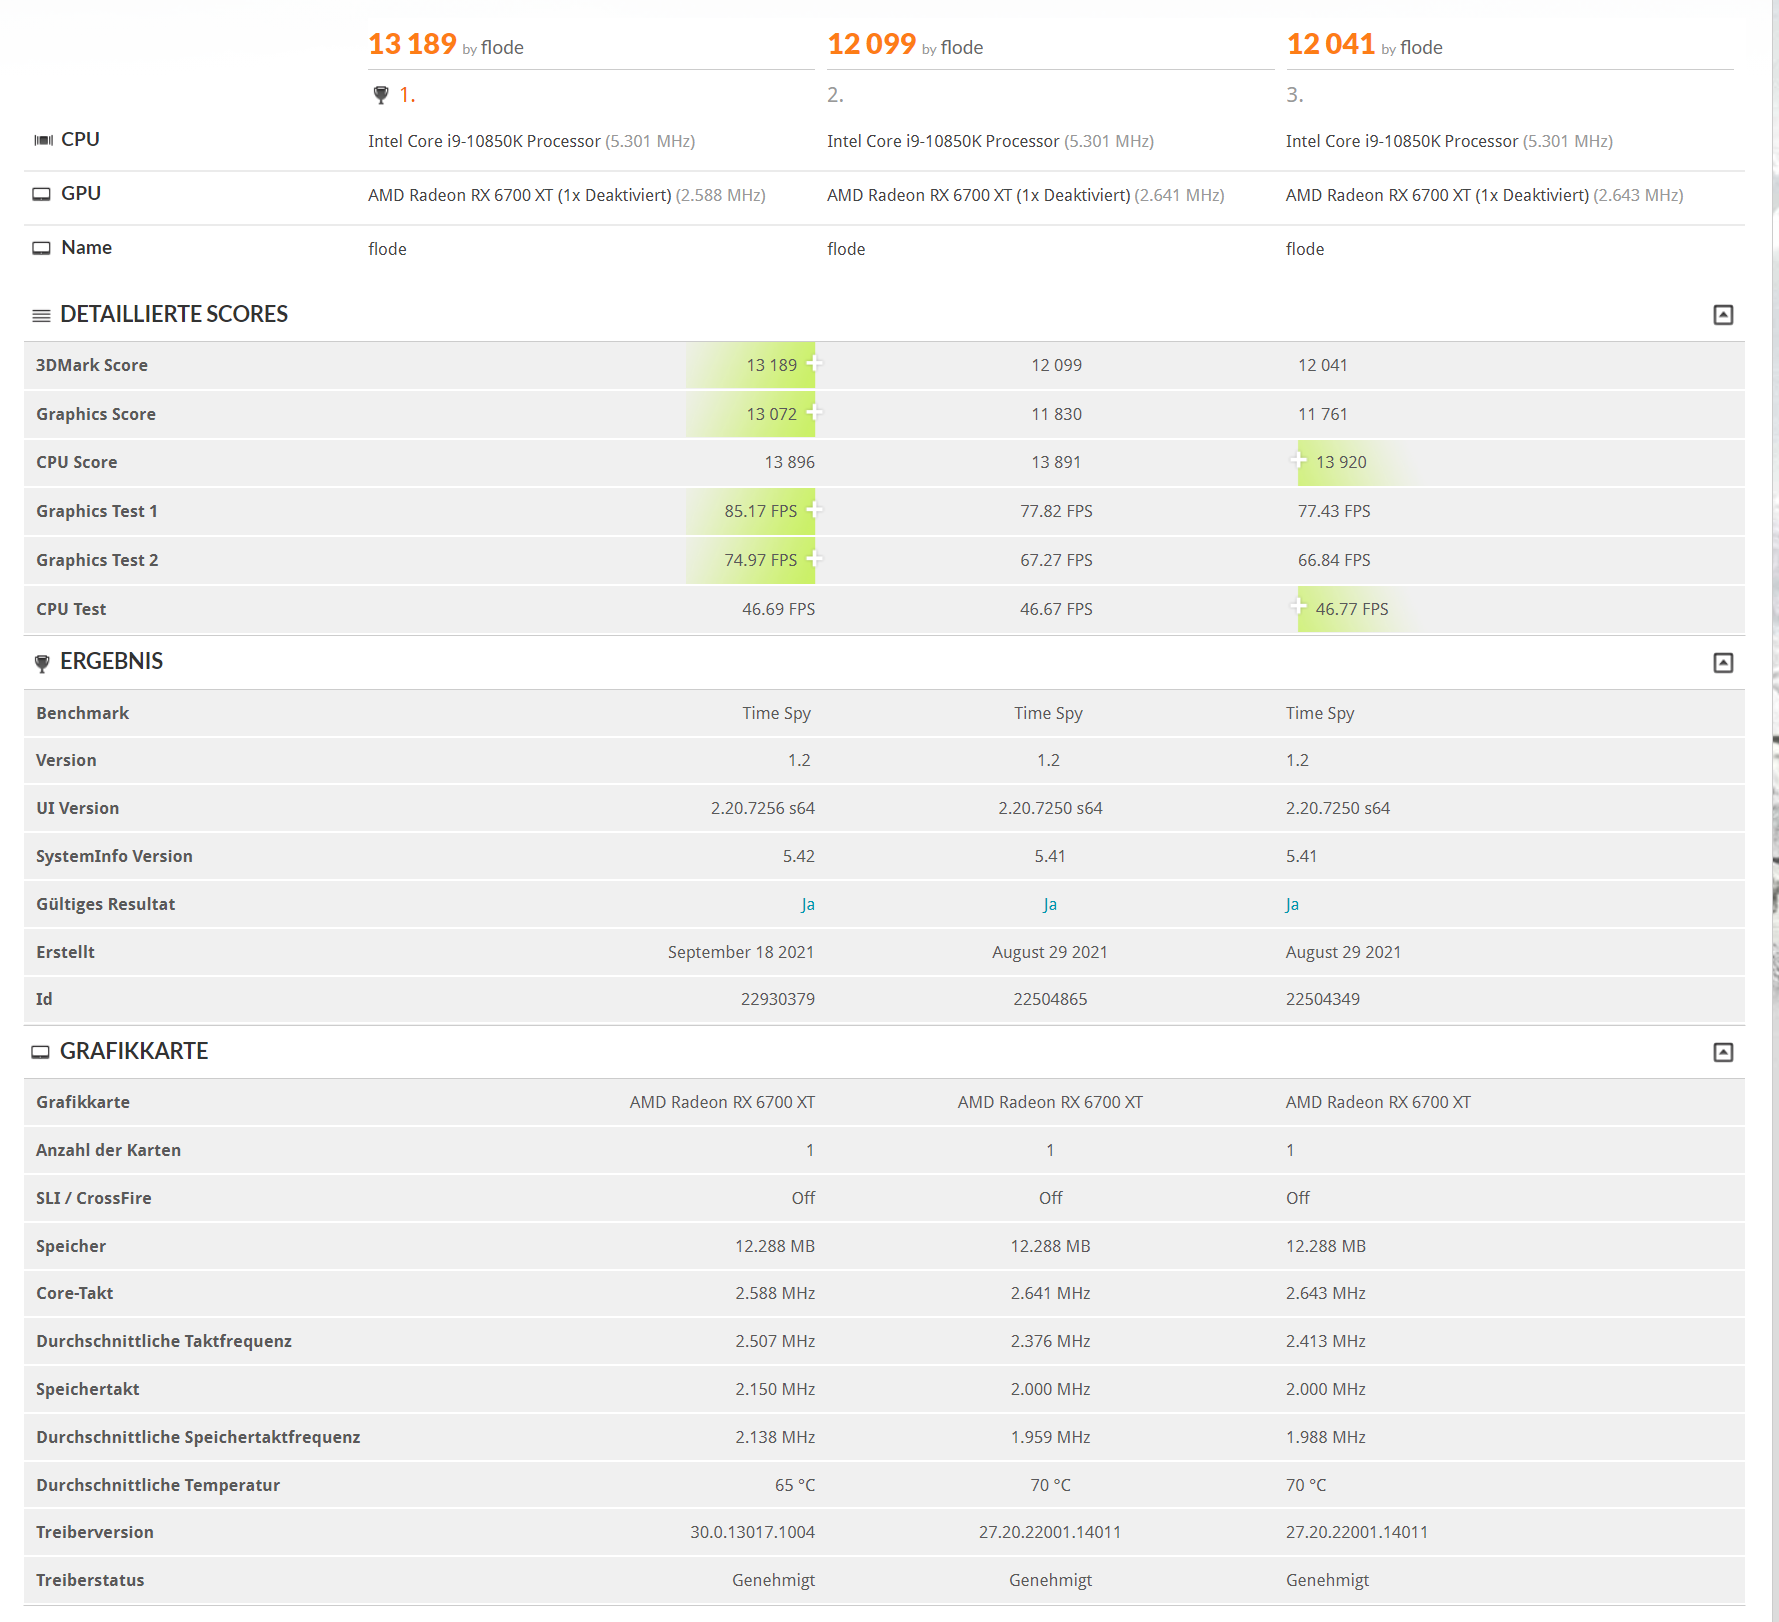Click the 66.84 FPS value
This screenshot has height=1622, width=1779.
1334,561
